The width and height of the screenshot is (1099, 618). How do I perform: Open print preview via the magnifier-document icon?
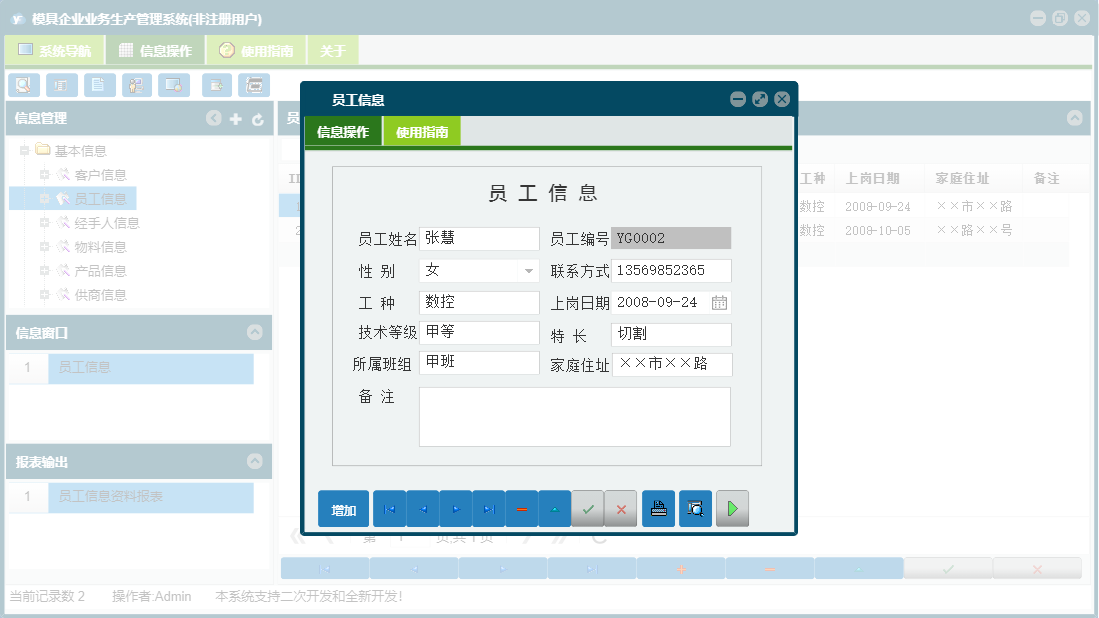coord(695,508)
